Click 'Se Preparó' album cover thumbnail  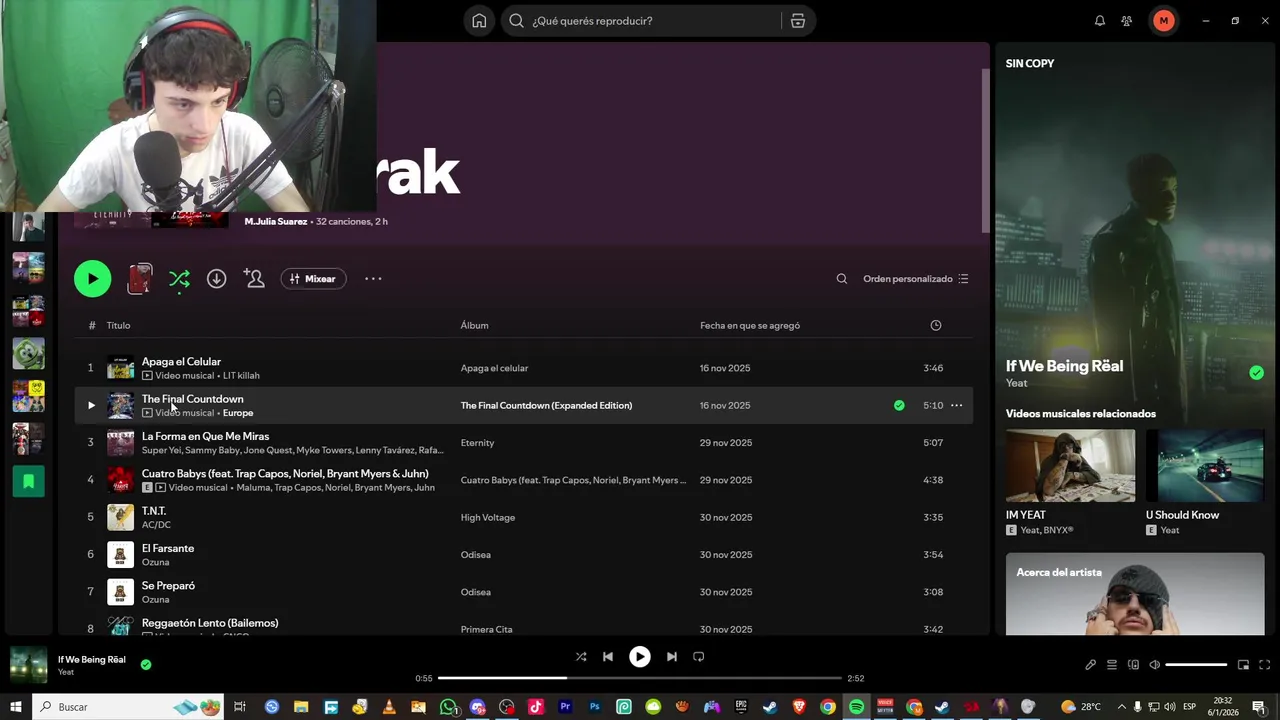tap(120, 592)
